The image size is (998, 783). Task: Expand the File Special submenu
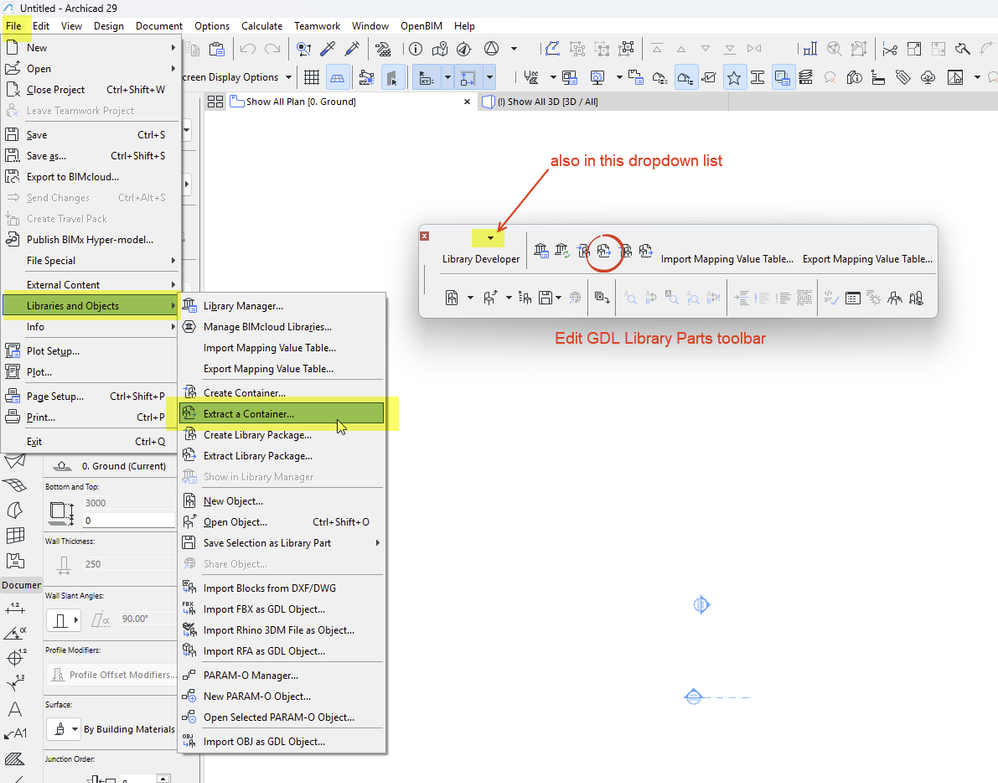point(172,260)
